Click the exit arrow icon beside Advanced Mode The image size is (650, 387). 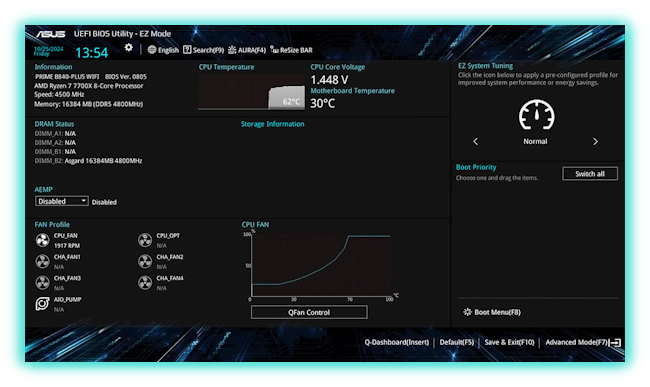[616, 343]
